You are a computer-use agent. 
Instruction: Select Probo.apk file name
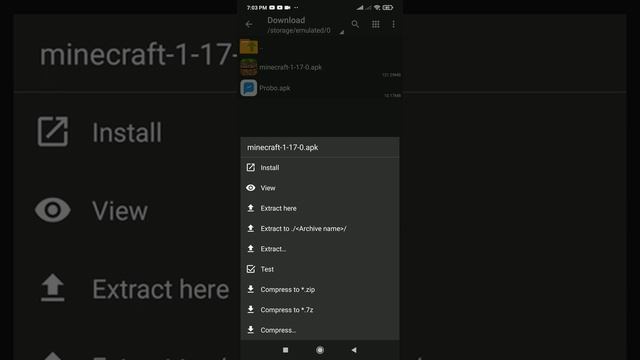pyautogui.click(x=275, y=88)
